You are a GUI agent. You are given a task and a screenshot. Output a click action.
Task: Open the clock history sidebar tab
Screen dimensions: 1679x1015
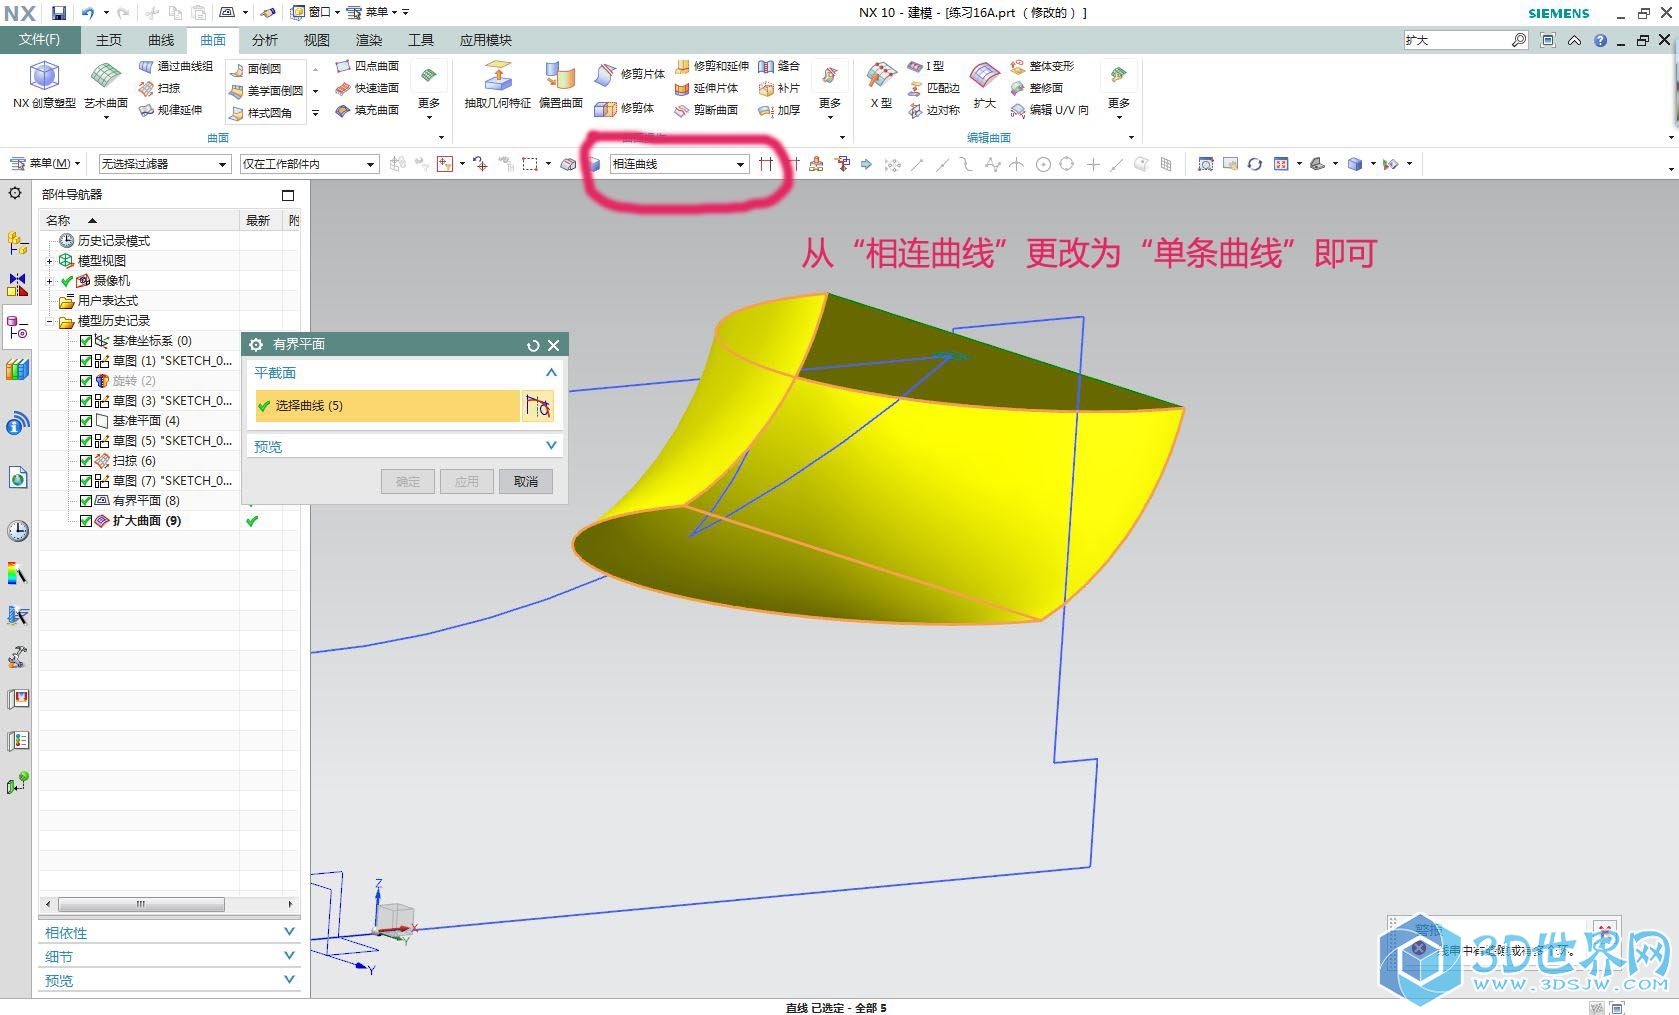click(18, 531)
